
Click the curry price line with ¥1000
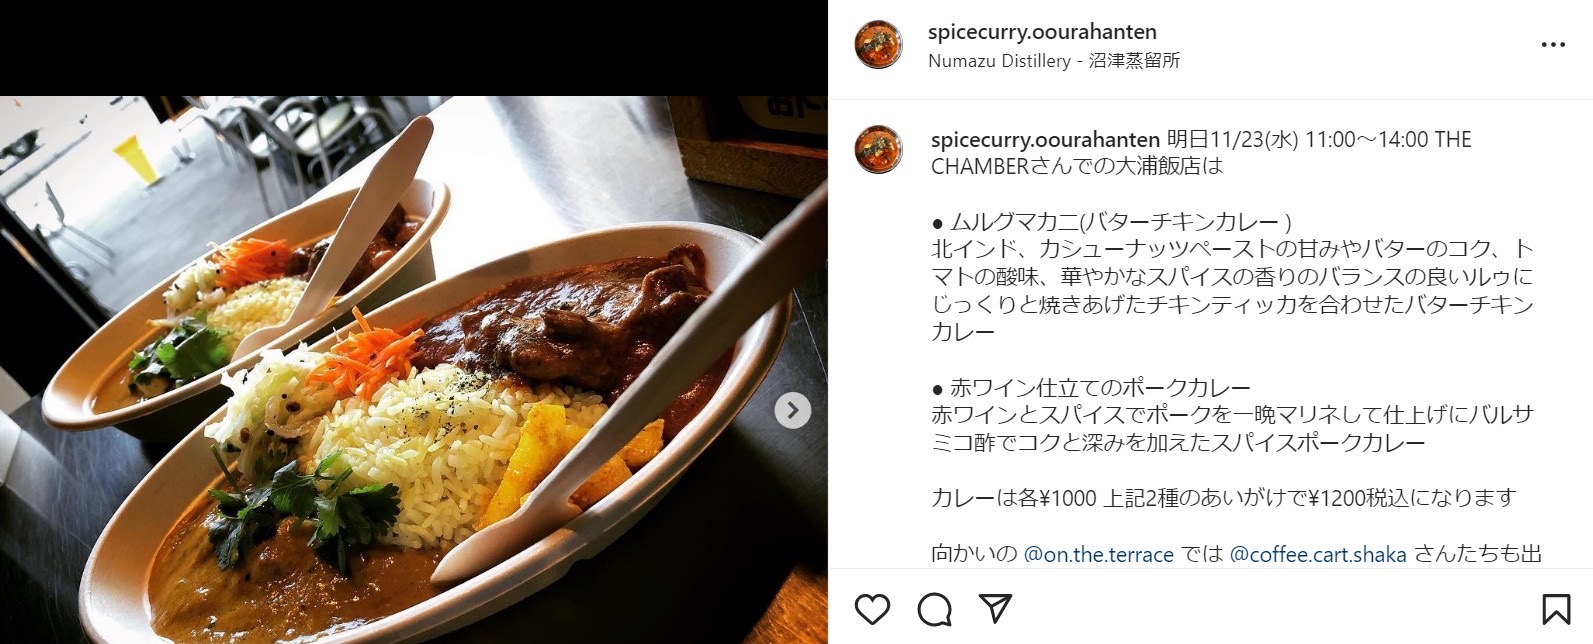click(x=1224, y=498)
